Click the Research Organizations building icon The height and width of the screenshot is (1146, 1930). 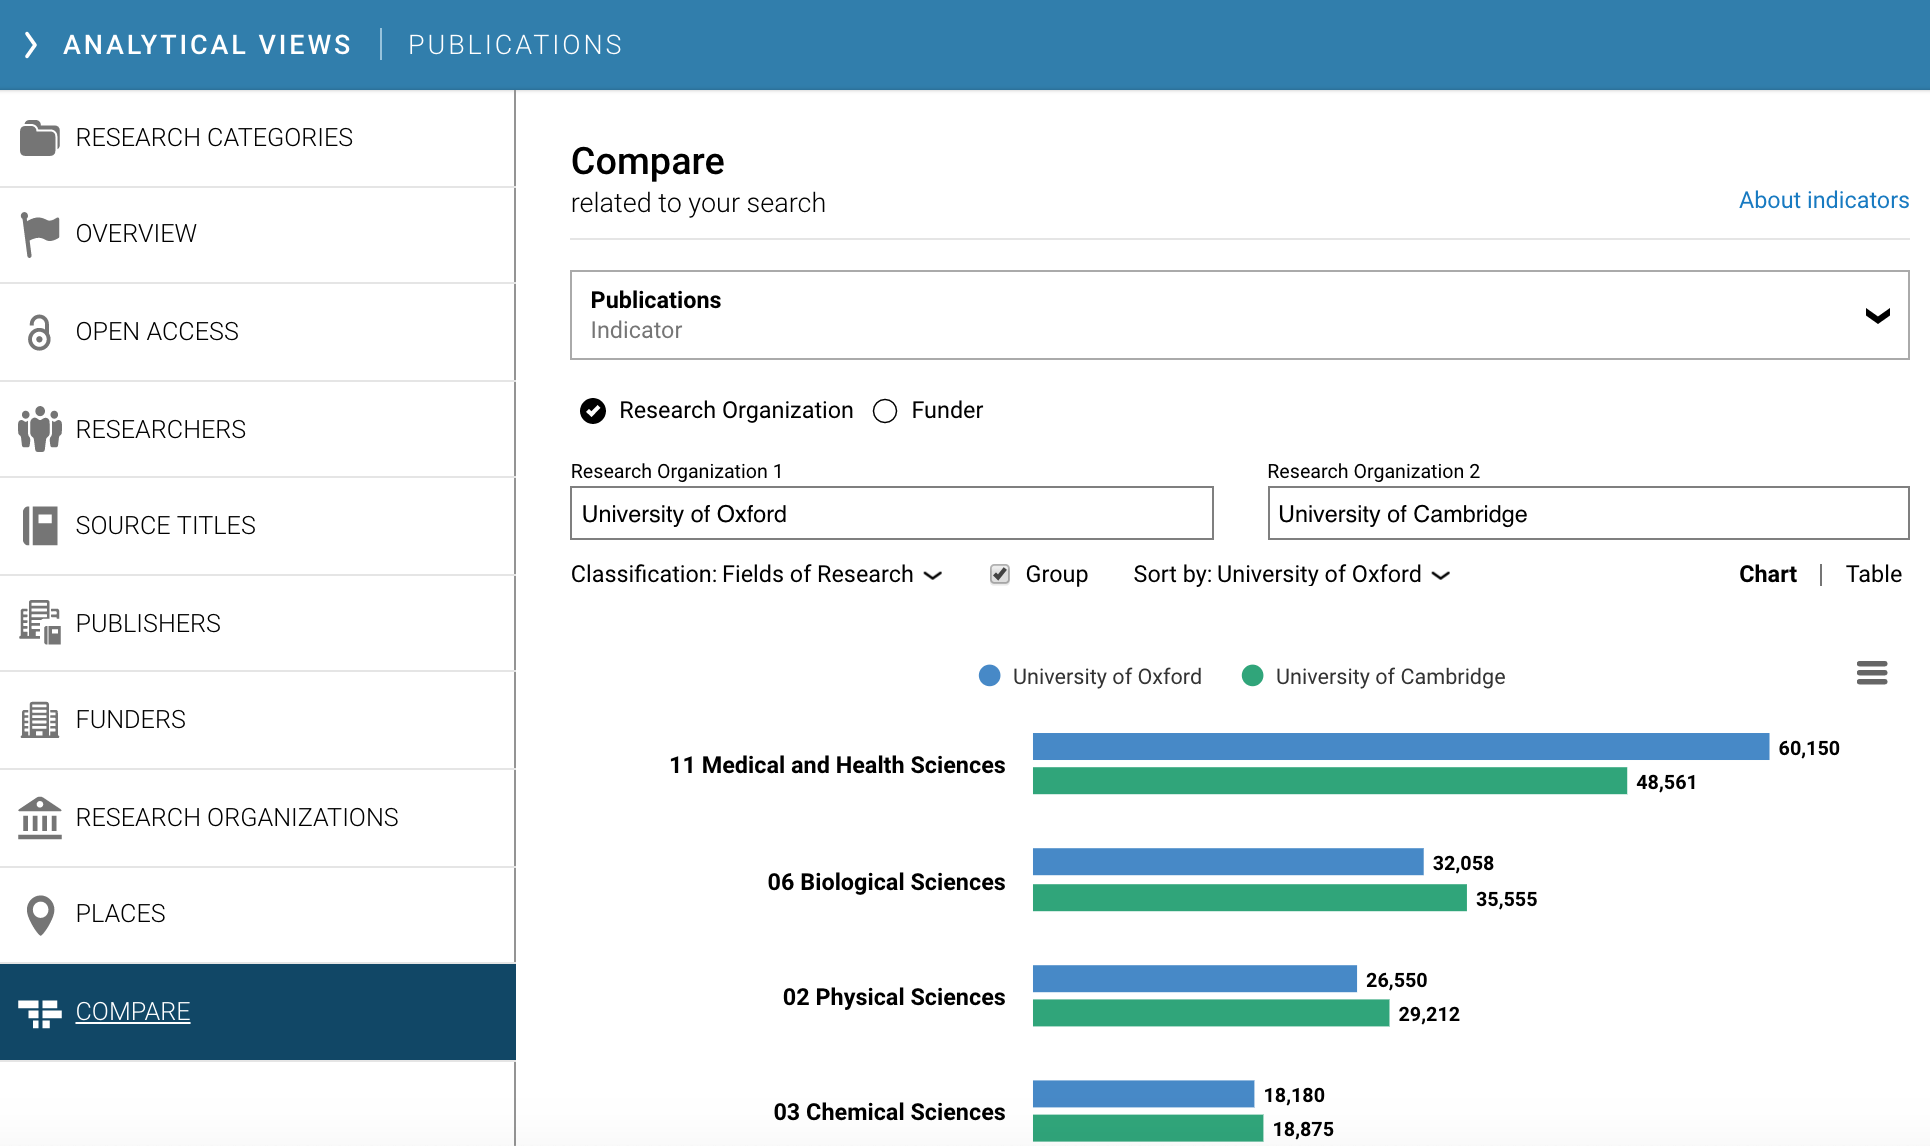coord(40,817)
